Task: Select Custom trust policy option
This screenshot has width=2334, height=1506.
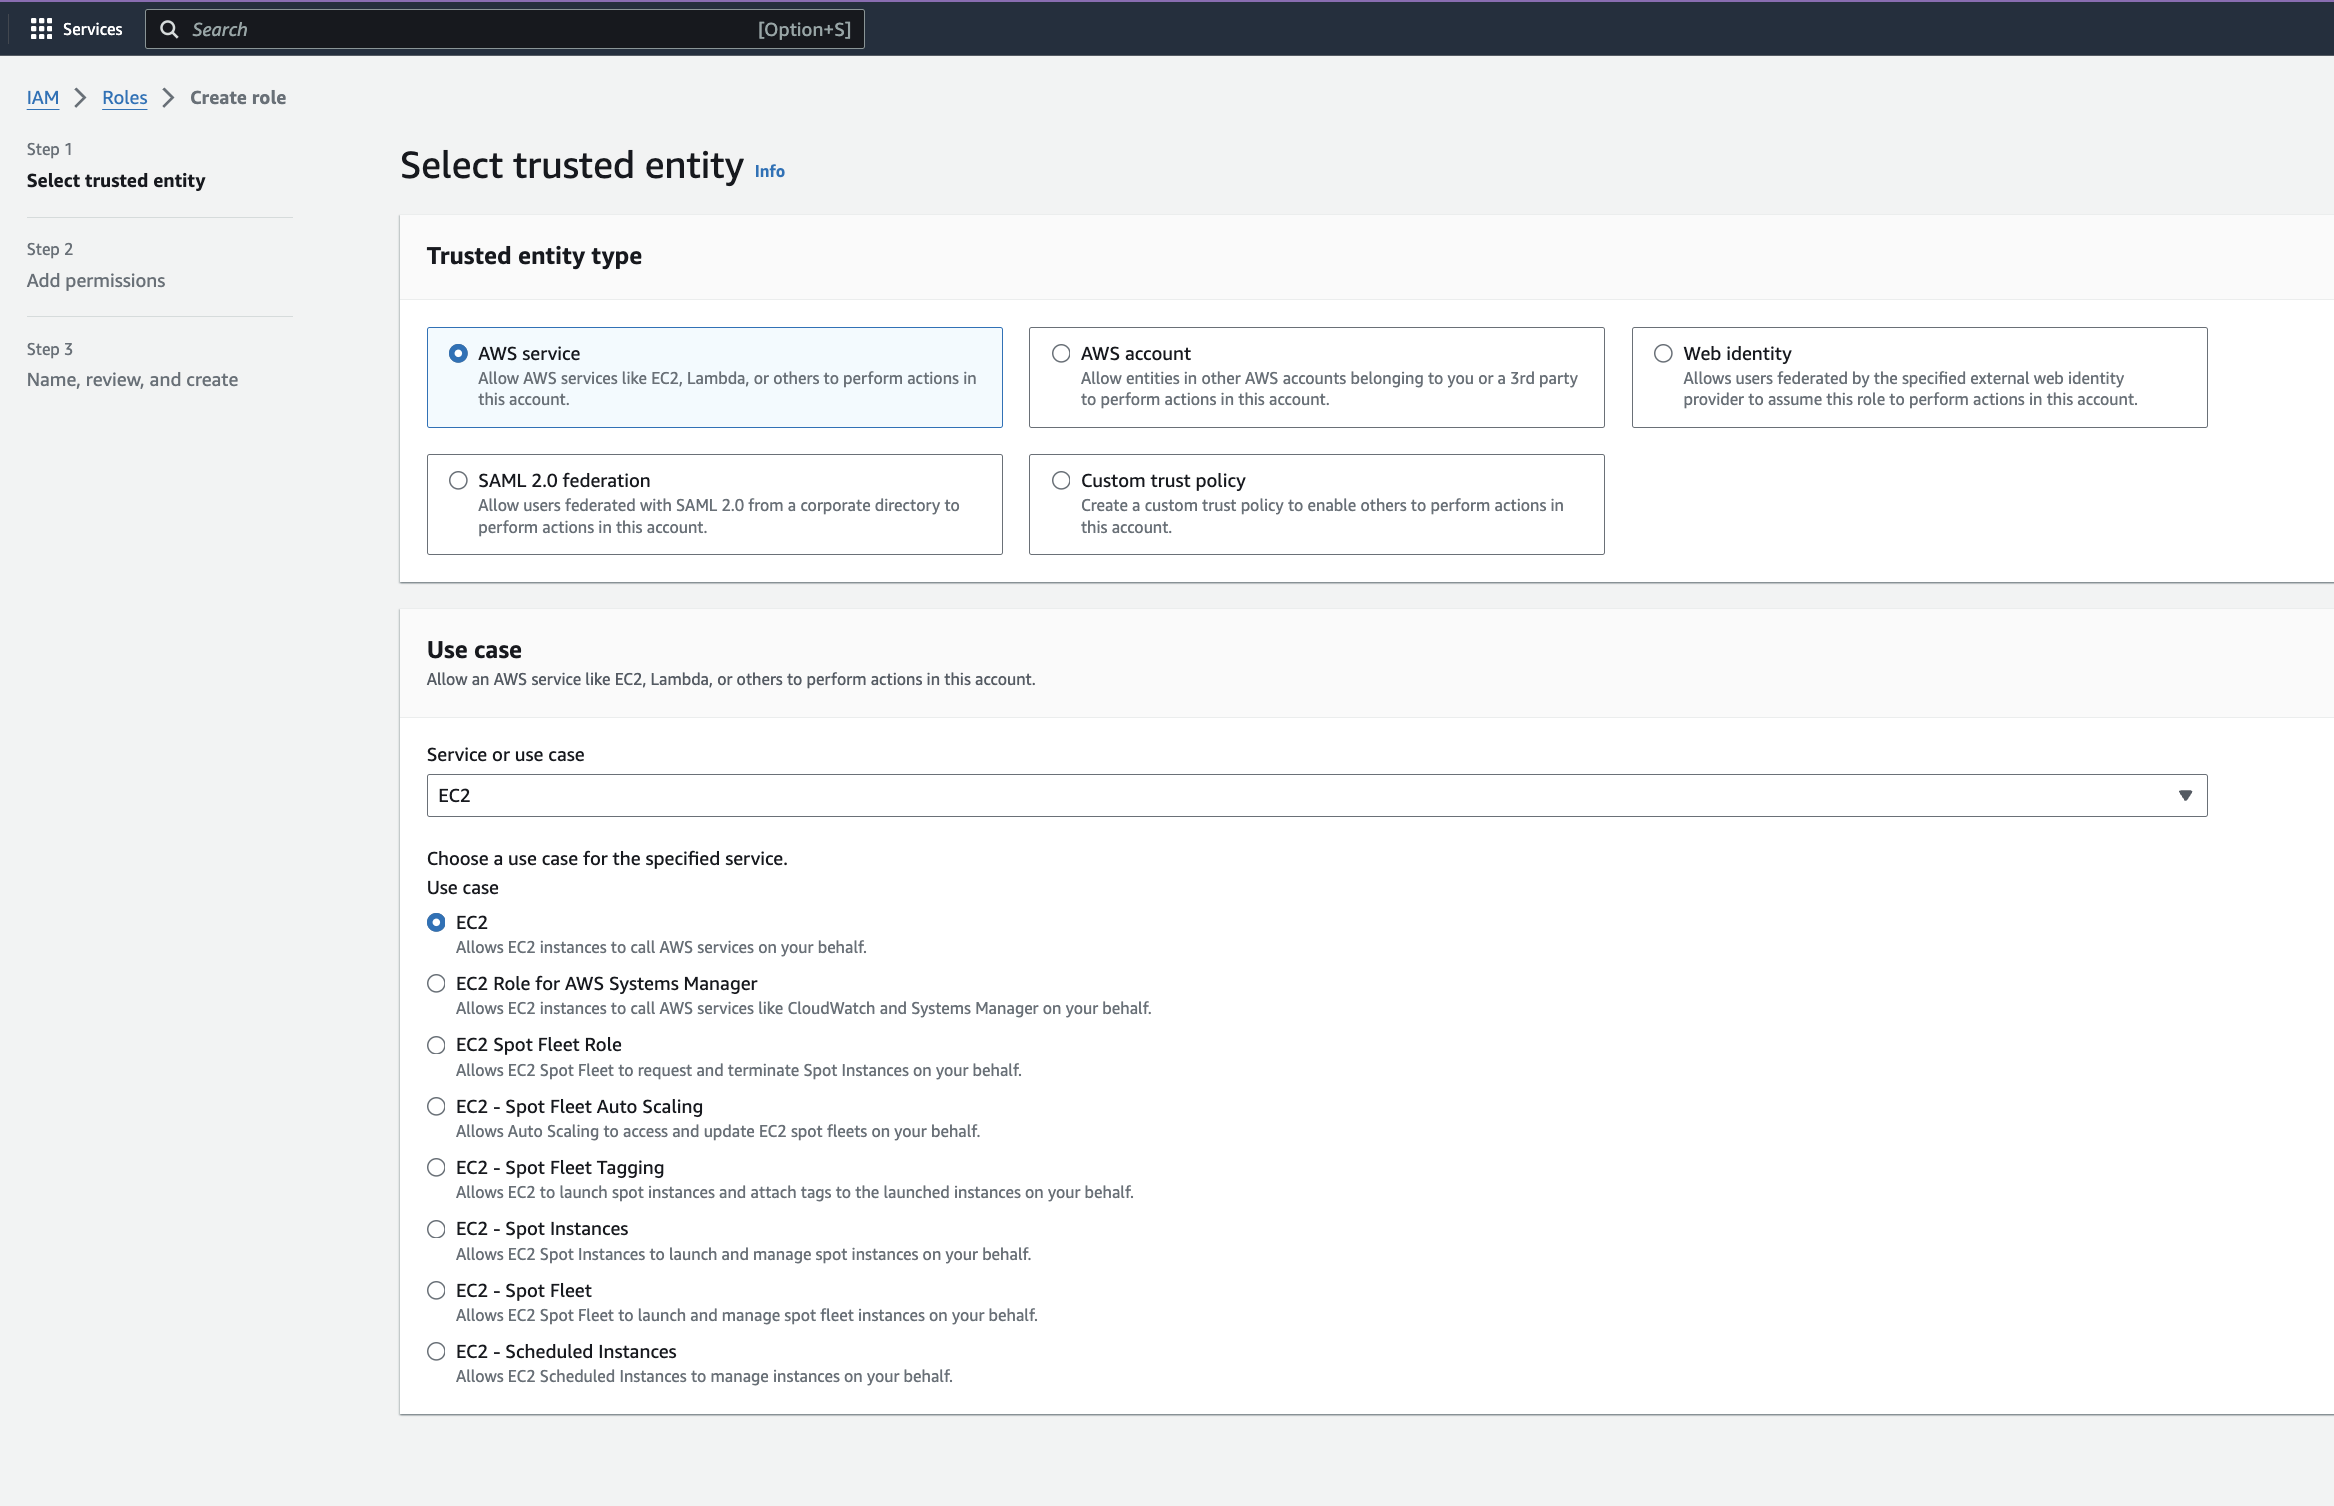Action: (x=1061, y=480)
